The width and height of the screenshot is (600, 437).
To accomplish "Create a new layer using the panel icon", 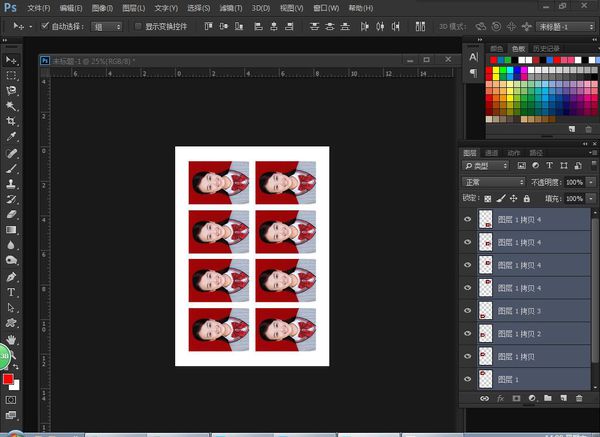I will click(561, 399).
